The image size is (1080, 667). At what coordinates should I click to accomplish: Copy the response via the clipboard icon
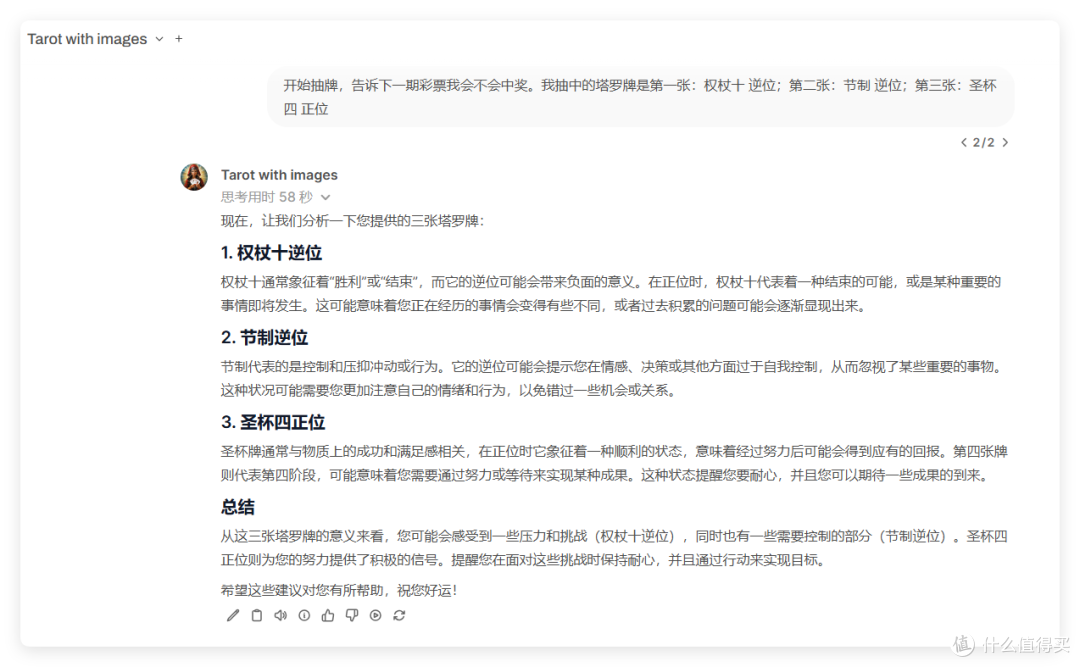pos(256,615)
